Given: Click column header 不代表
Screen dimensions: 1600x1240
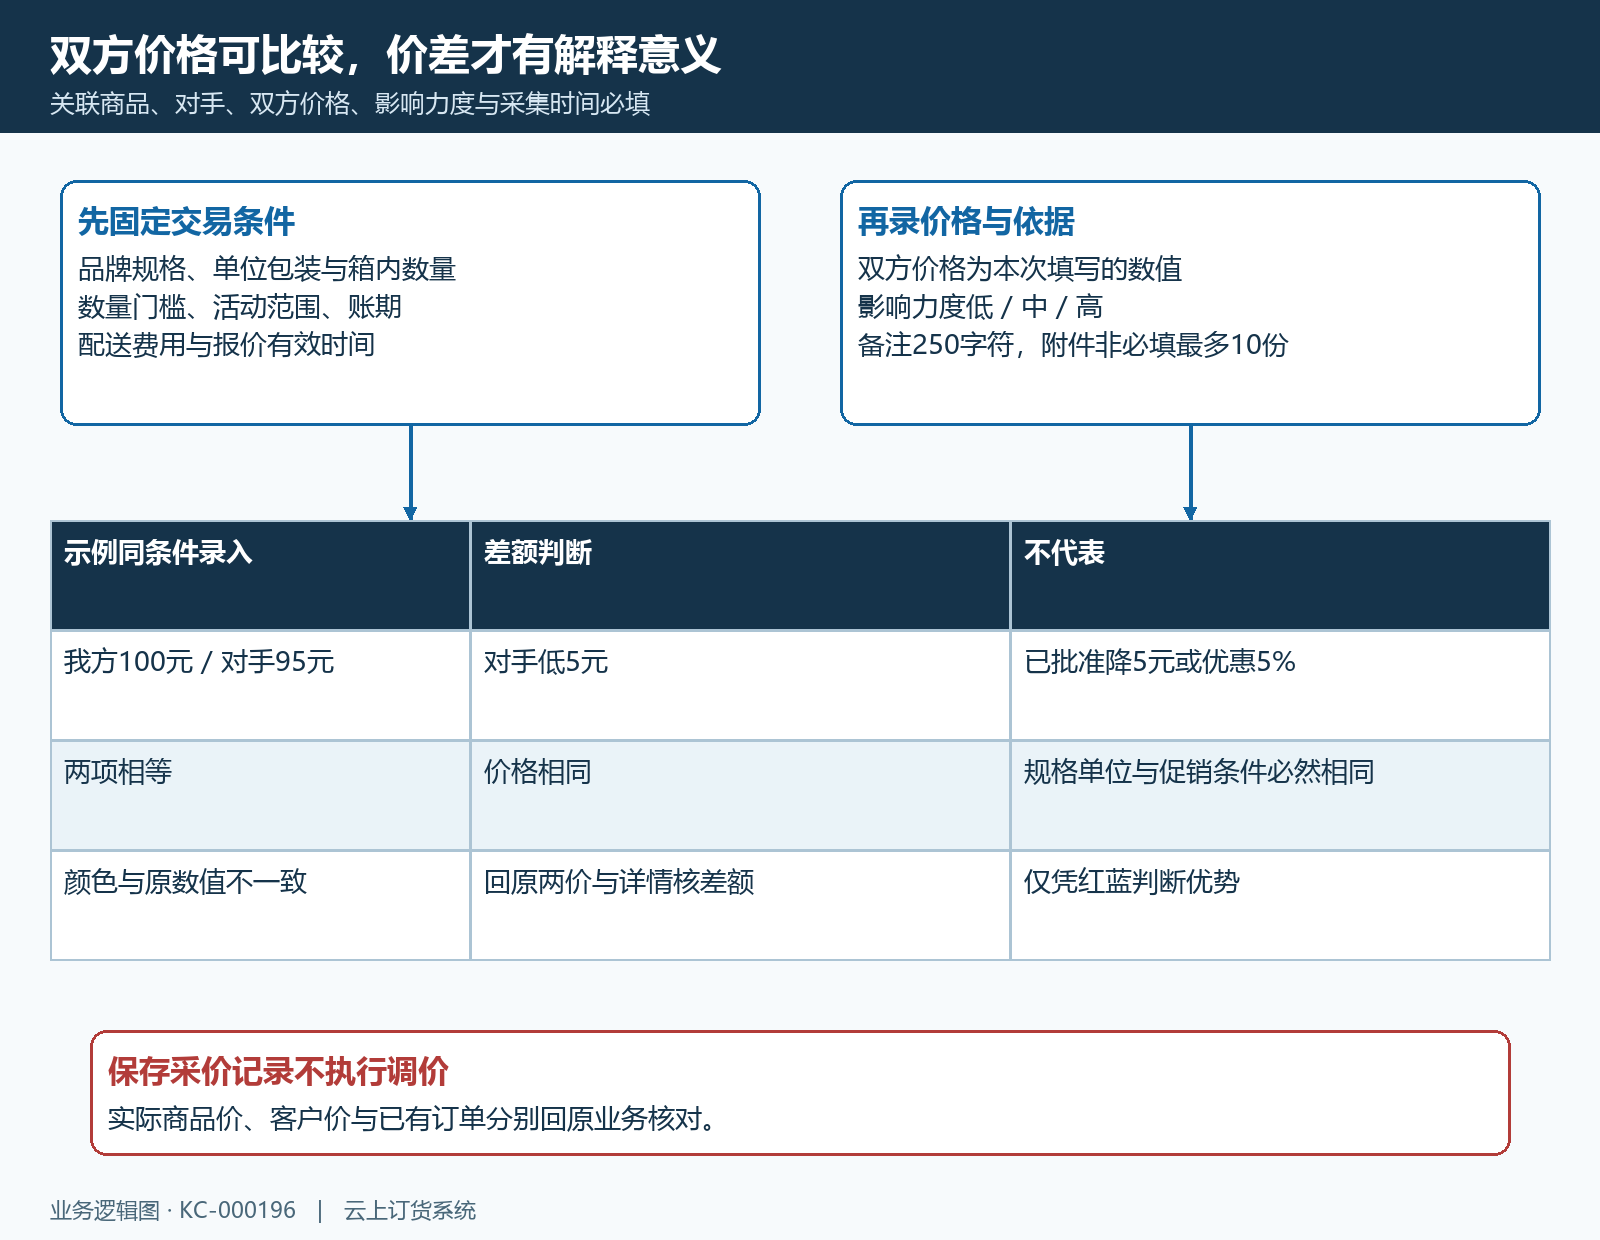Looking at the screenshot, I should [x=1280, y=576].
